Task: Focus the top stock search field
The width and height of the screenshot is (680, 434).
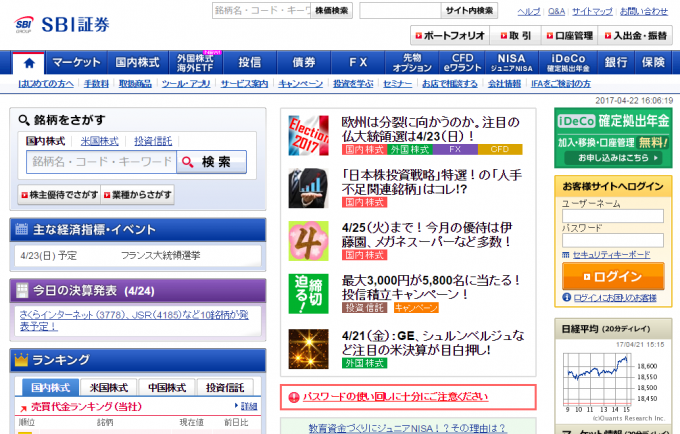Action: click(x=262, y=10)
